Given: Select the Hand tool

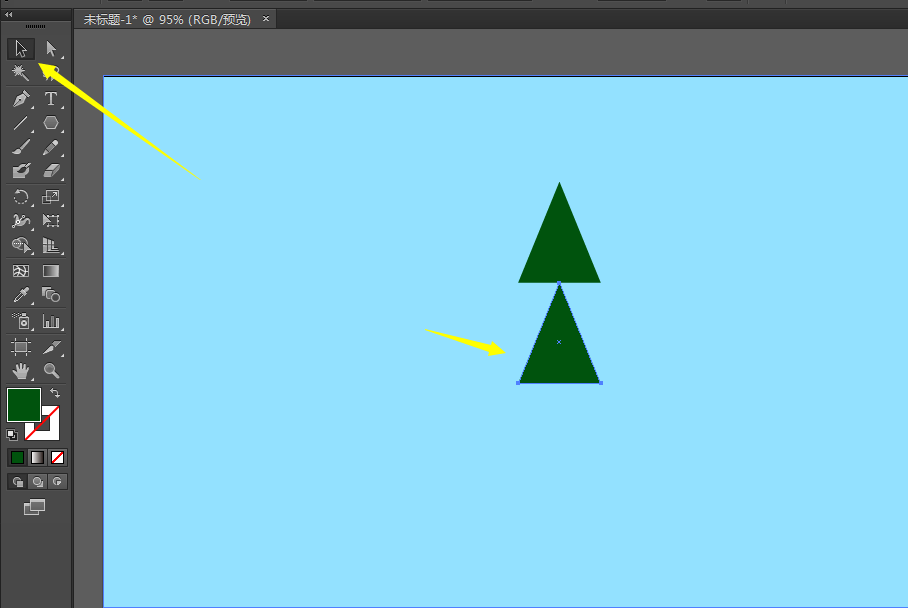Looking at the screenshot, I should pyautogui.click(x=21, y=371).
